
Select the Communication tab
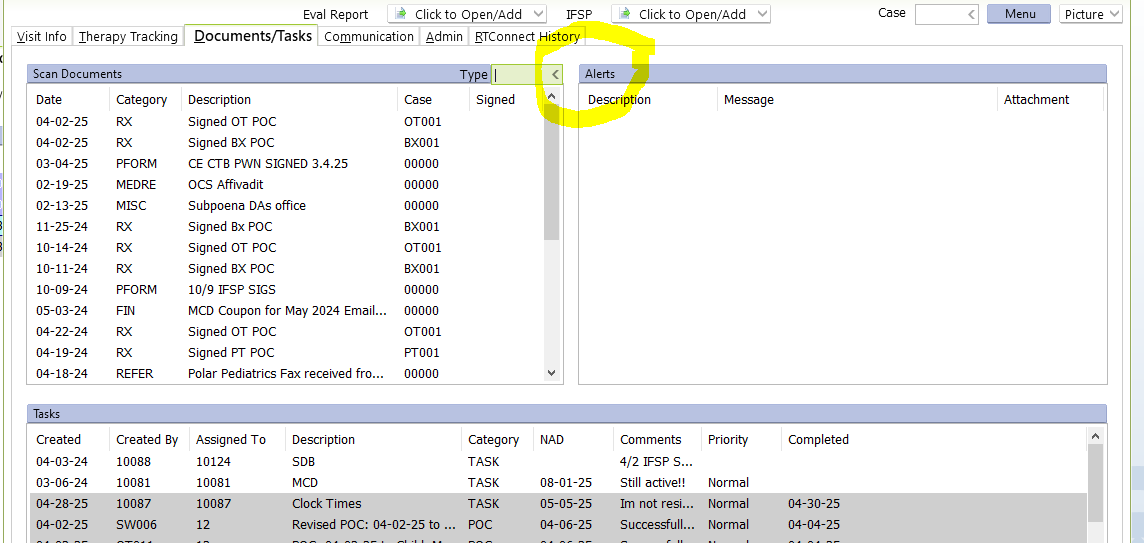369,37
